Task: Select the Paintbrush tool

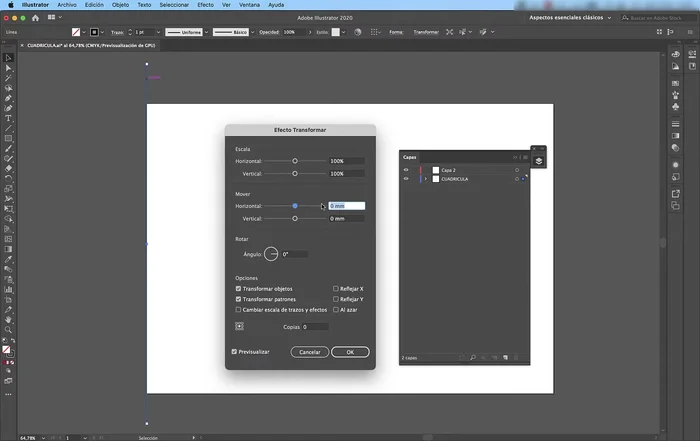Action: [8, 148]
